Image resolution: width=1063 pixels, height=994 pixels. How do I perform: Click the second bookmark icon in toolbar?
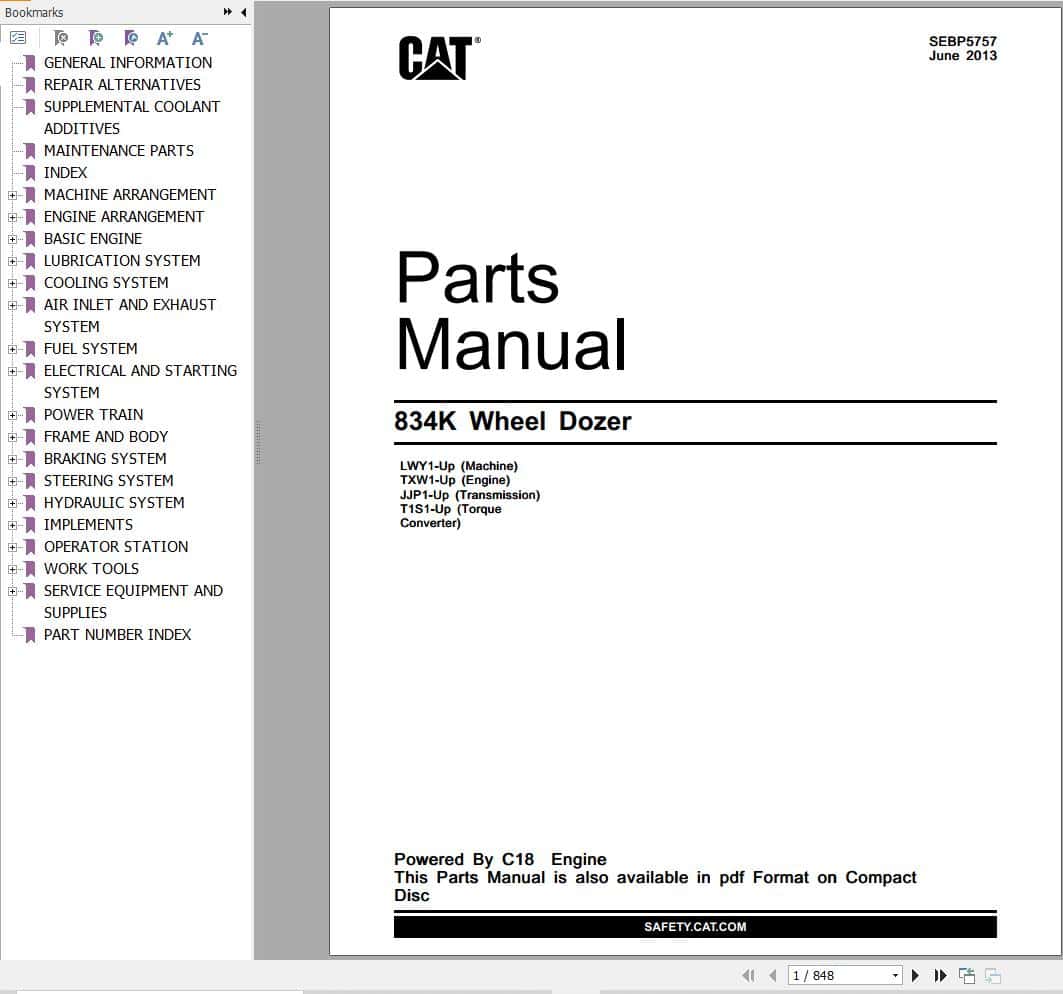pos(96,38)
